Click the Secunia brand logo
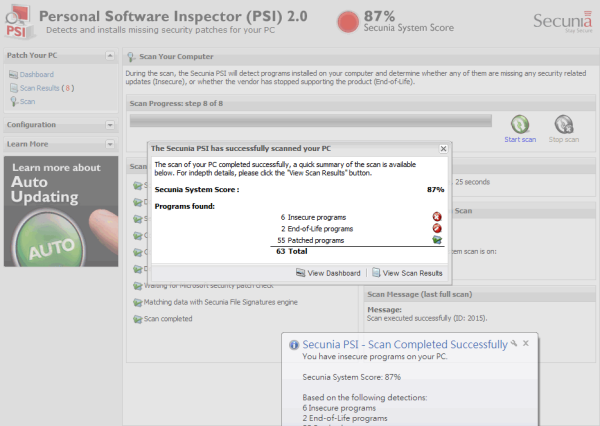Image resolution: width=600 pixels, height=426 pixels. coord(562,22)
